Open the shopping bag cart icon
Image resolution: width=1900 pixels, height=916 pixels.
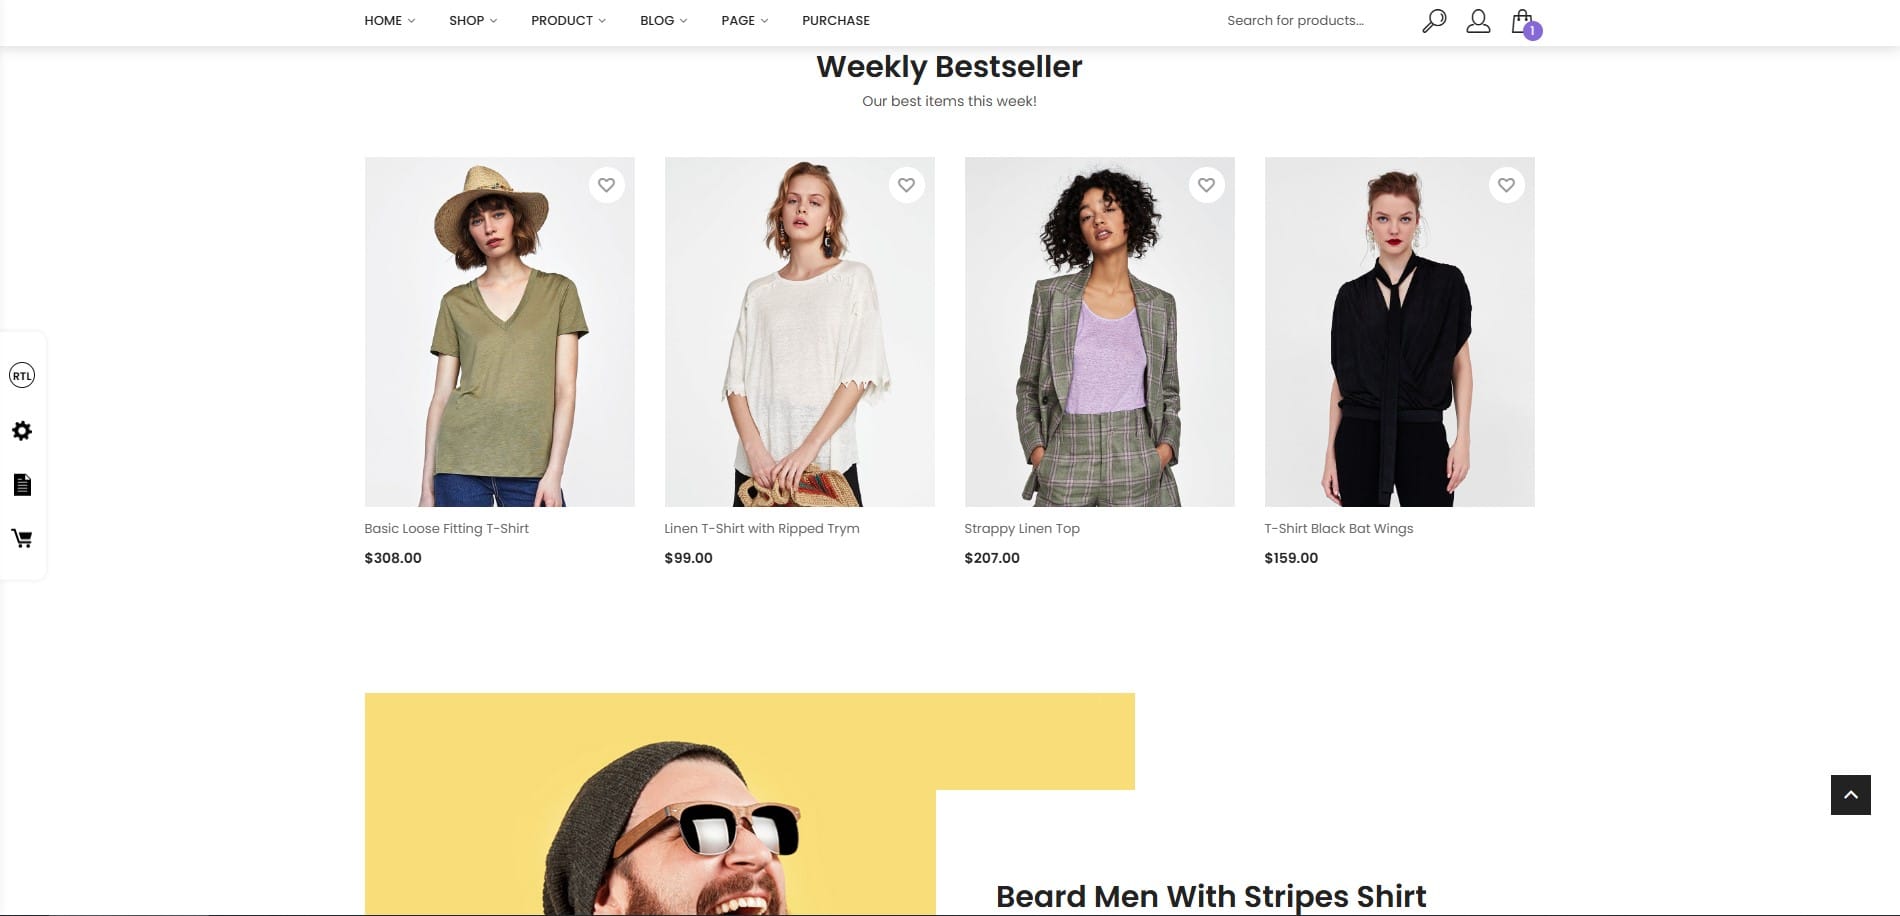[x=1524, y=23]
